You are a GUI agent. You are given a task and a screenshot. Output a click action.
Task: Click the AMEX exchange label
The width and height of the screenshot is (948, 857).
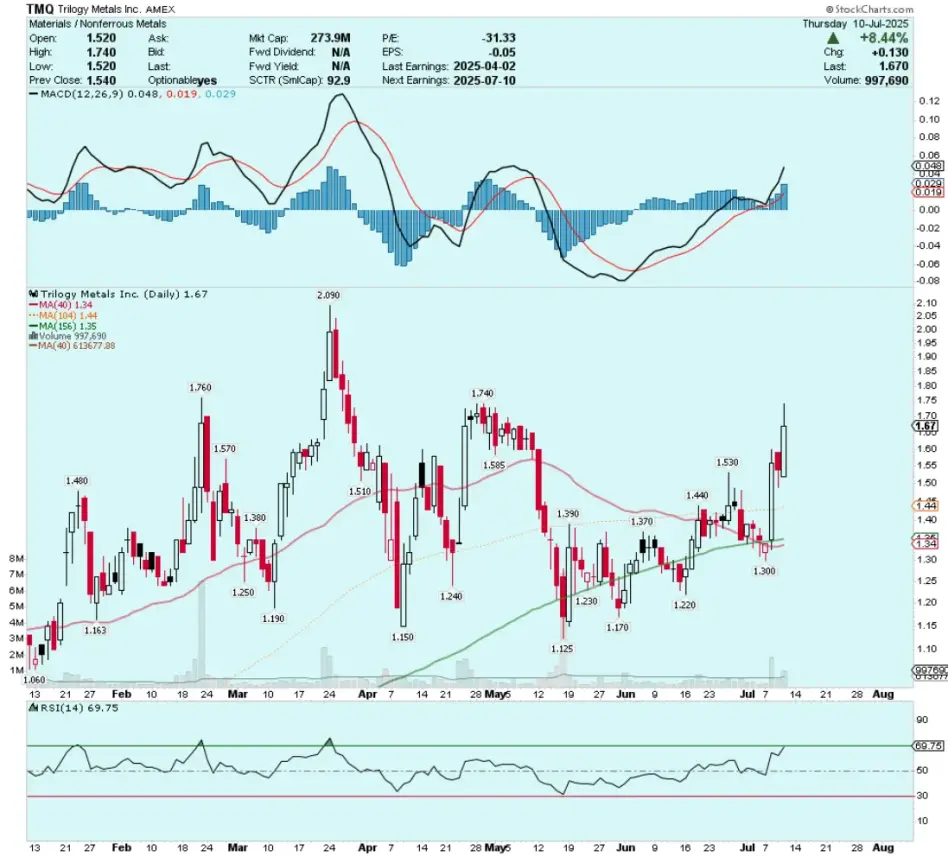pyautogui.click(x=160, y=10)
